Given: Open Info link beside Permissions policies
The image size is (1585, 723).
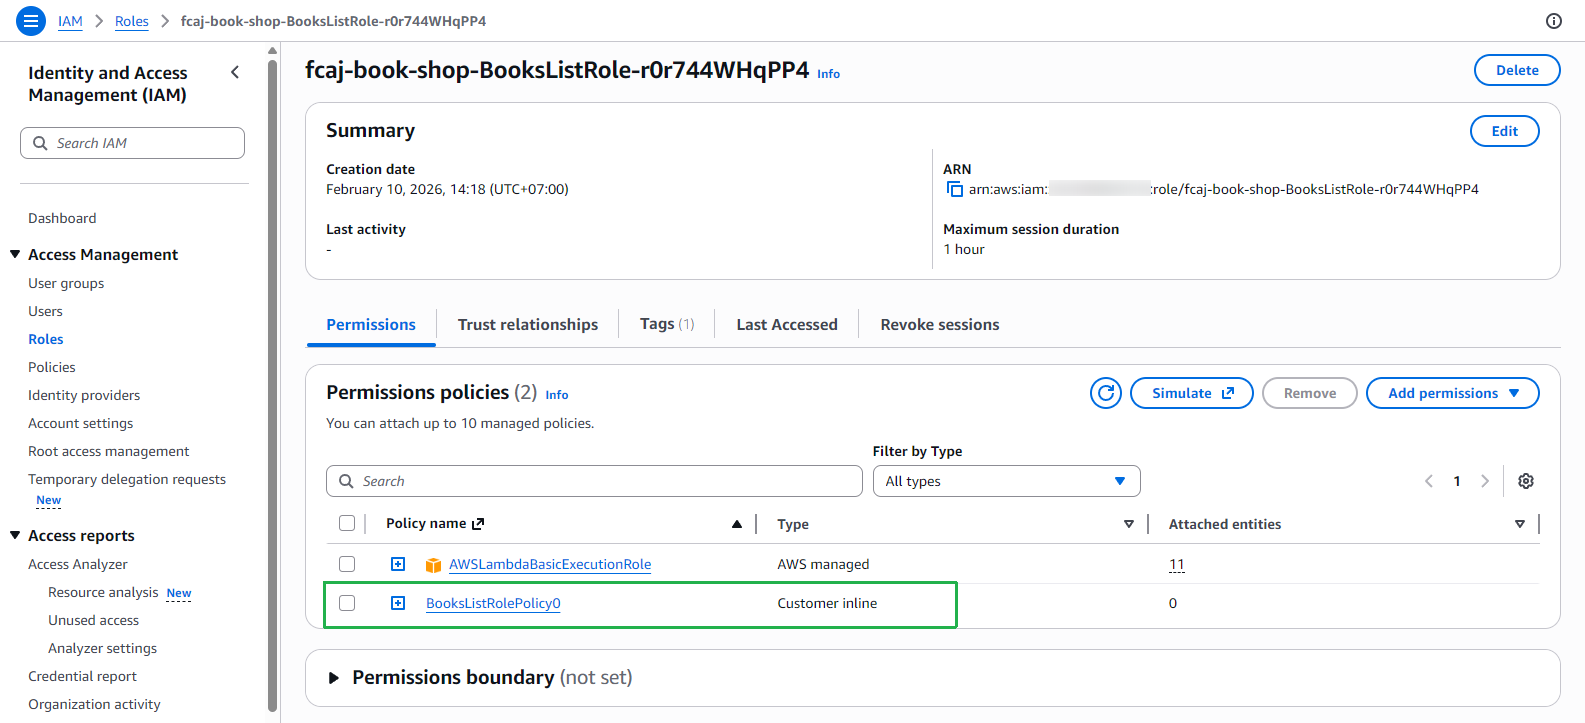Looking at the screenshot, I should [557, 395].
